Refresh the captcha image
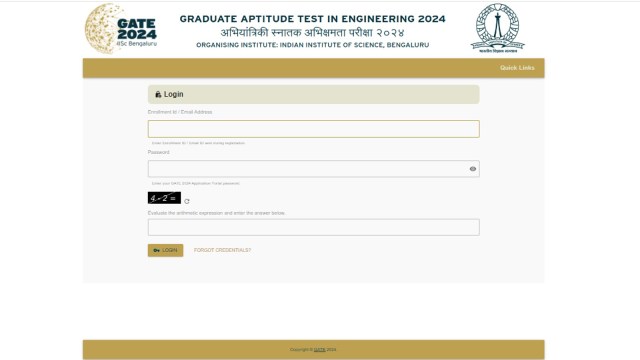This screenshot has height=360, width=640. [x=187, y=201]
